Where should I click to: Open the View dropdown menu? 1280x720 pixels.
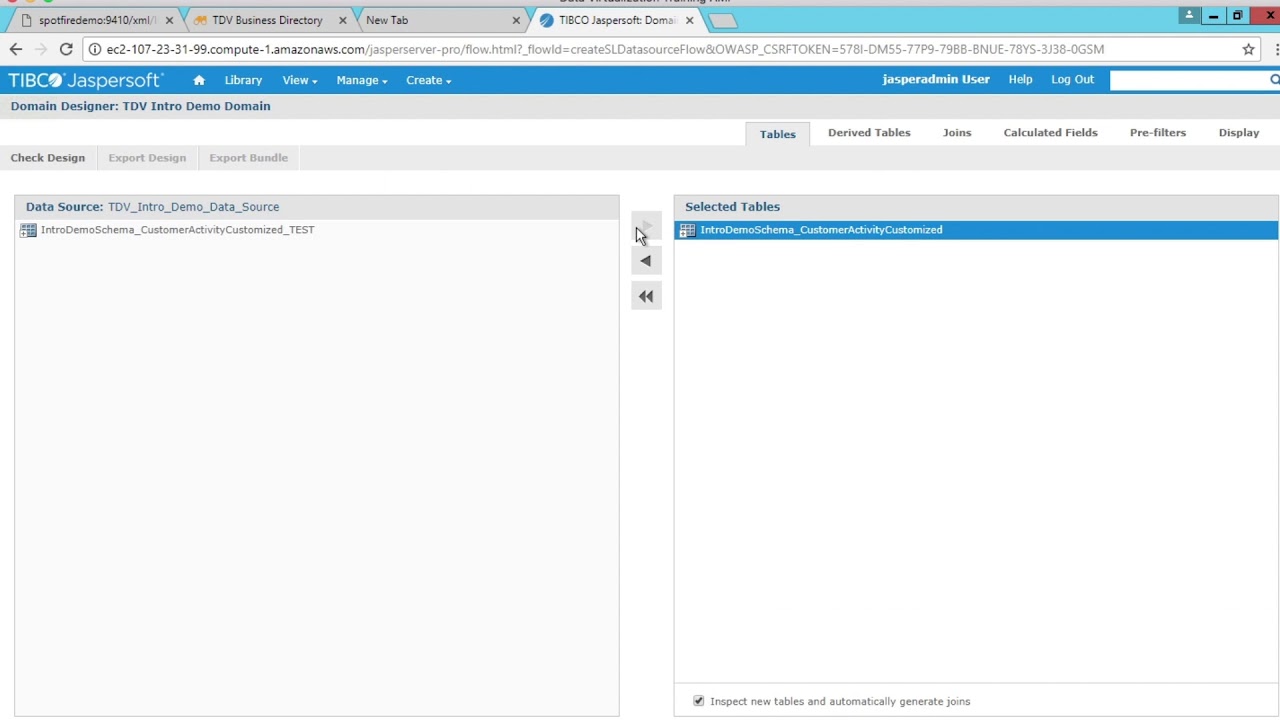[x=299, y=80]
